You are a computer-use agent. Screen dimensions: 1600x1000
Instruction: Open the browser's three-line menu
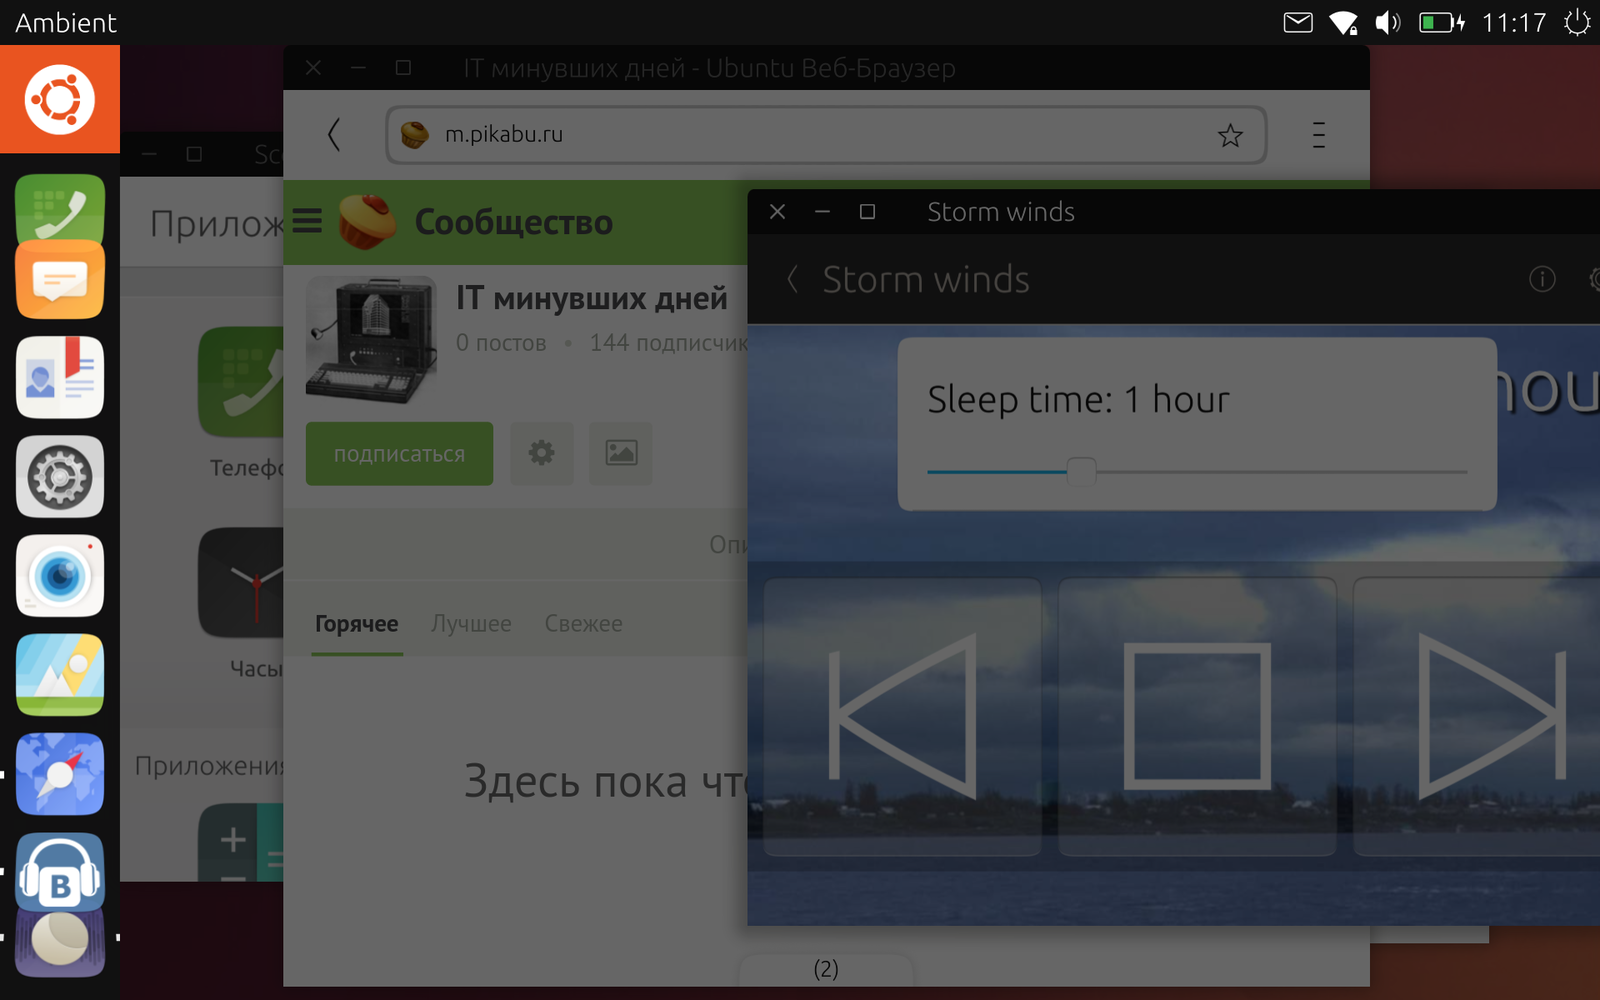click(1319, 135)
